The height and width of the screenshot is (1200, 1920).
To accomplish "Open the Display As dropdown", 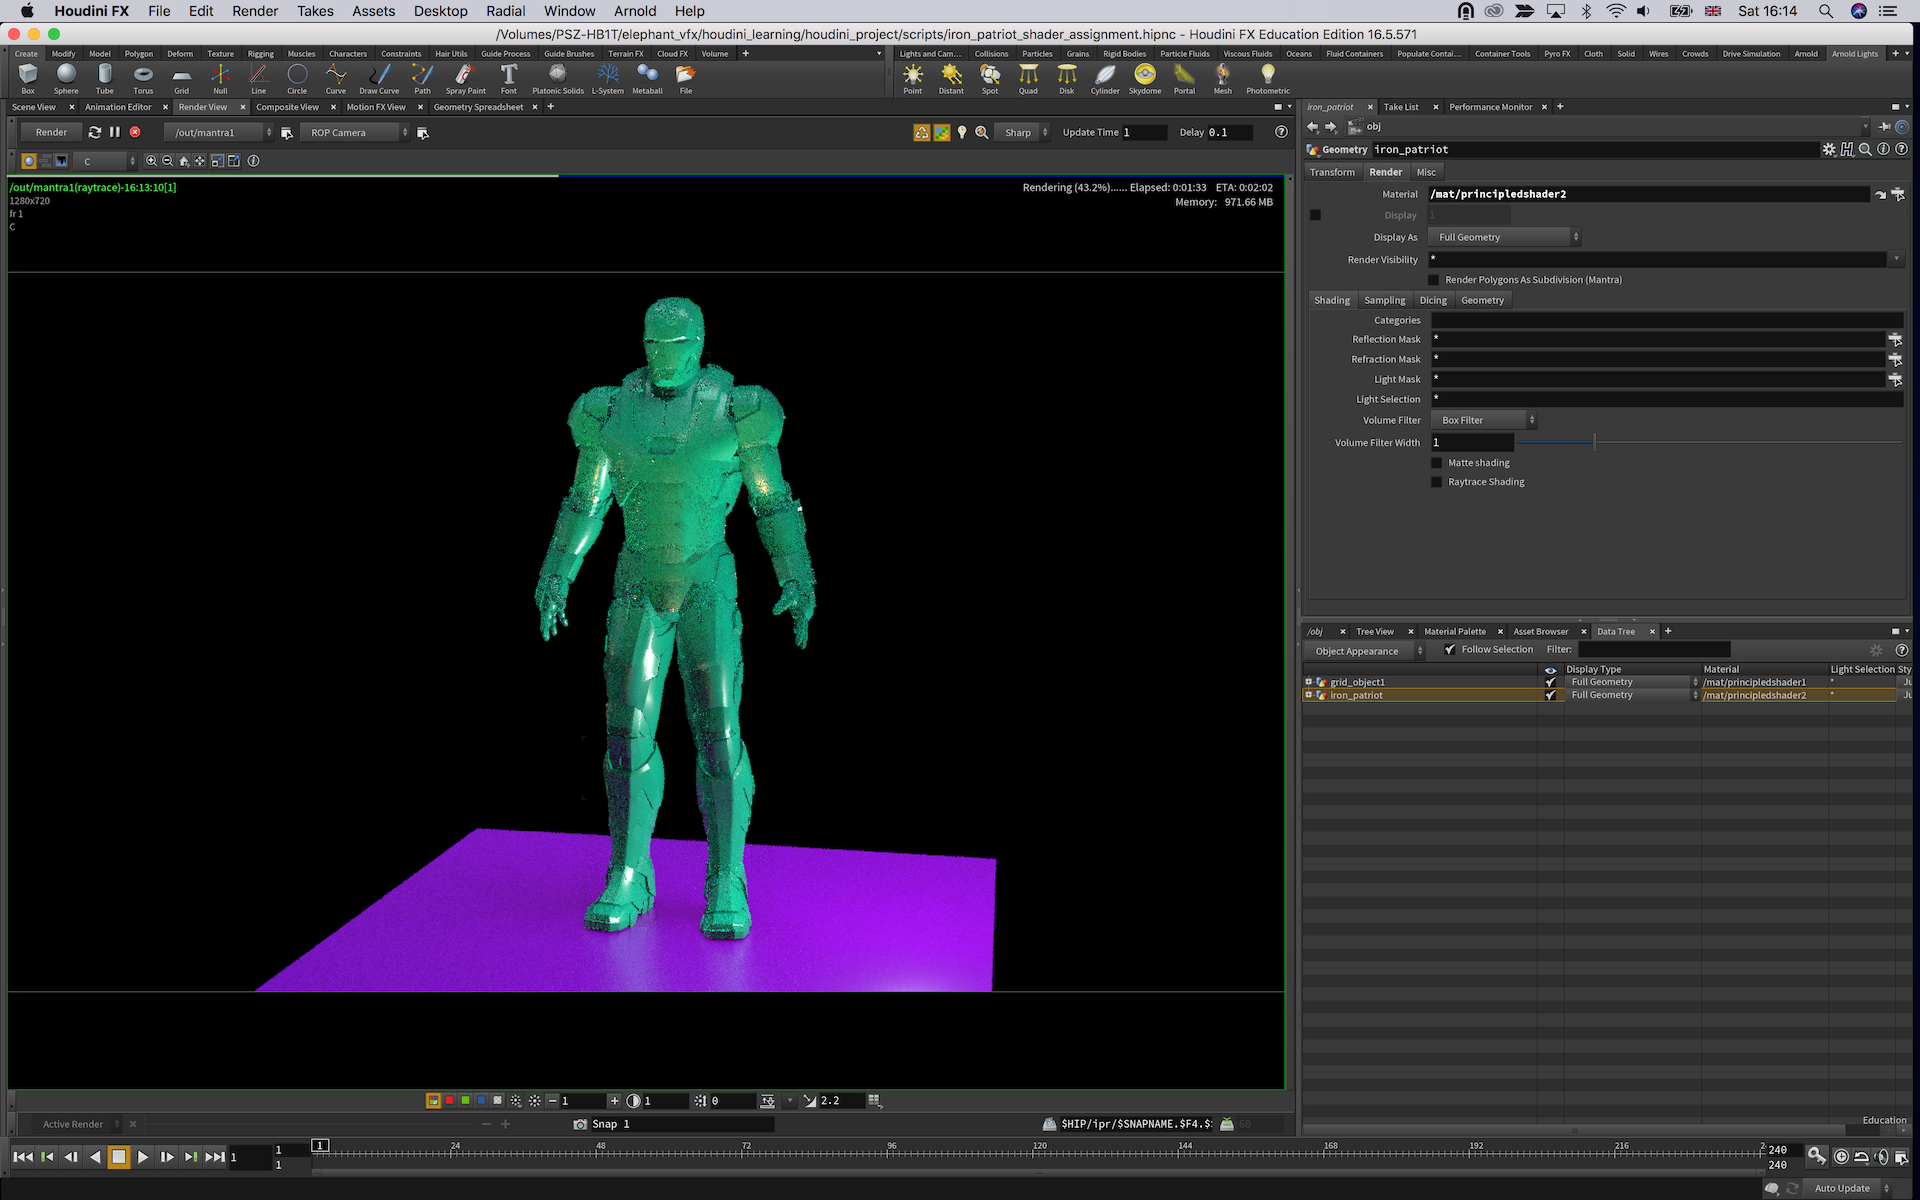I will pyautogui.click(x=1503, y=236).
